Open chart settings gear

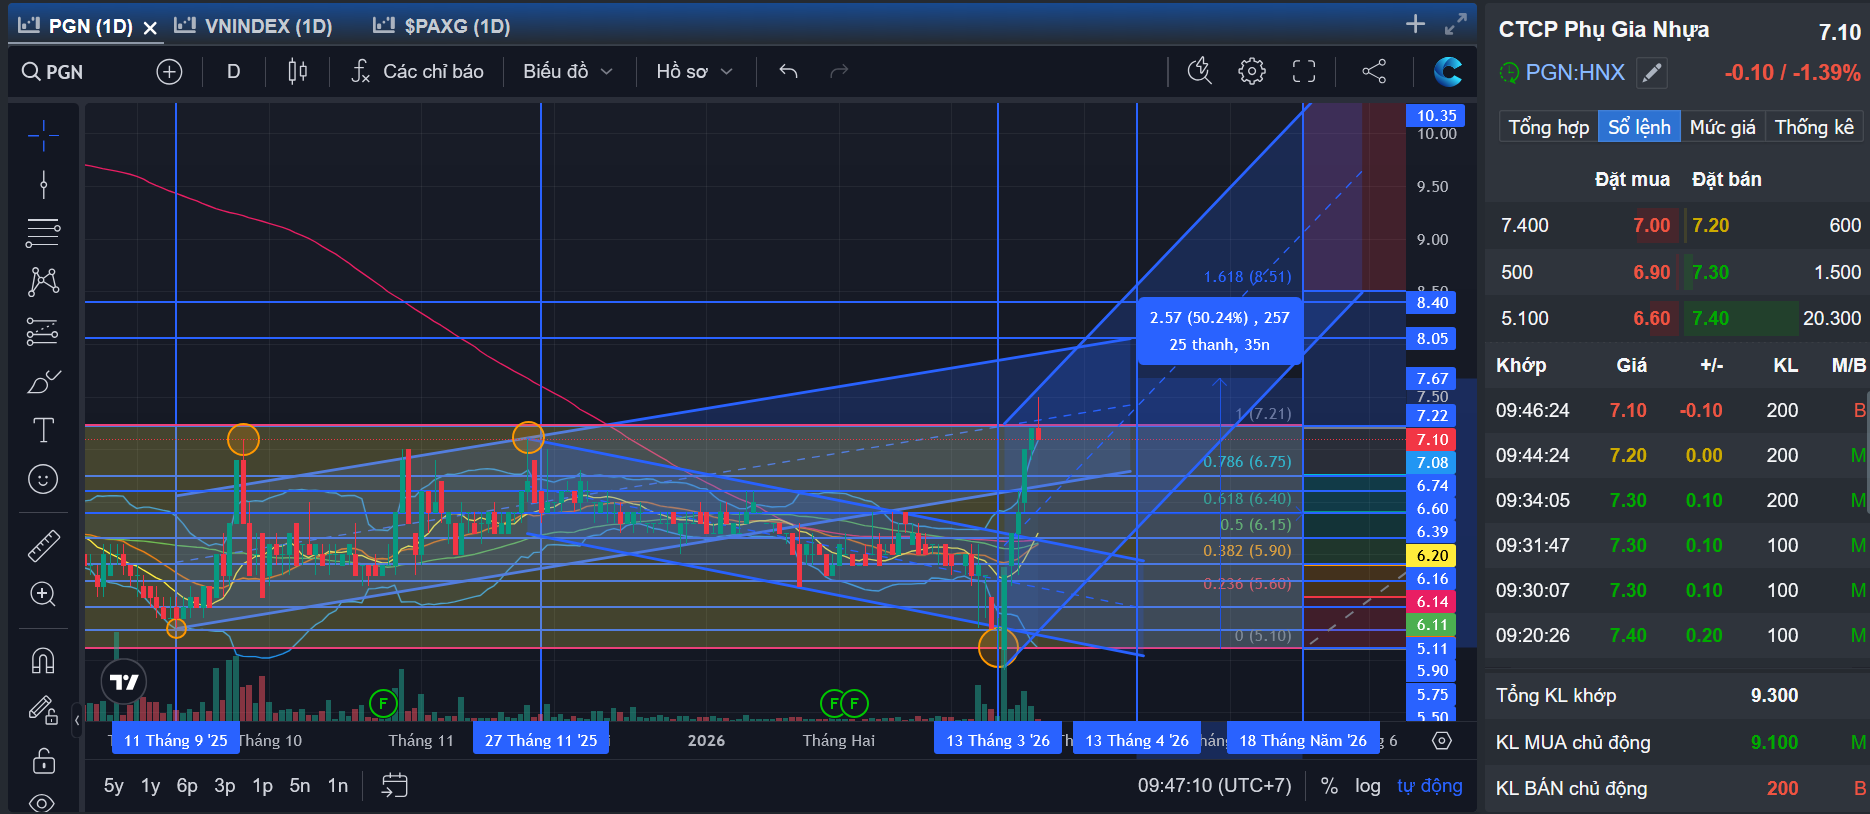(x=1251, y=71)
